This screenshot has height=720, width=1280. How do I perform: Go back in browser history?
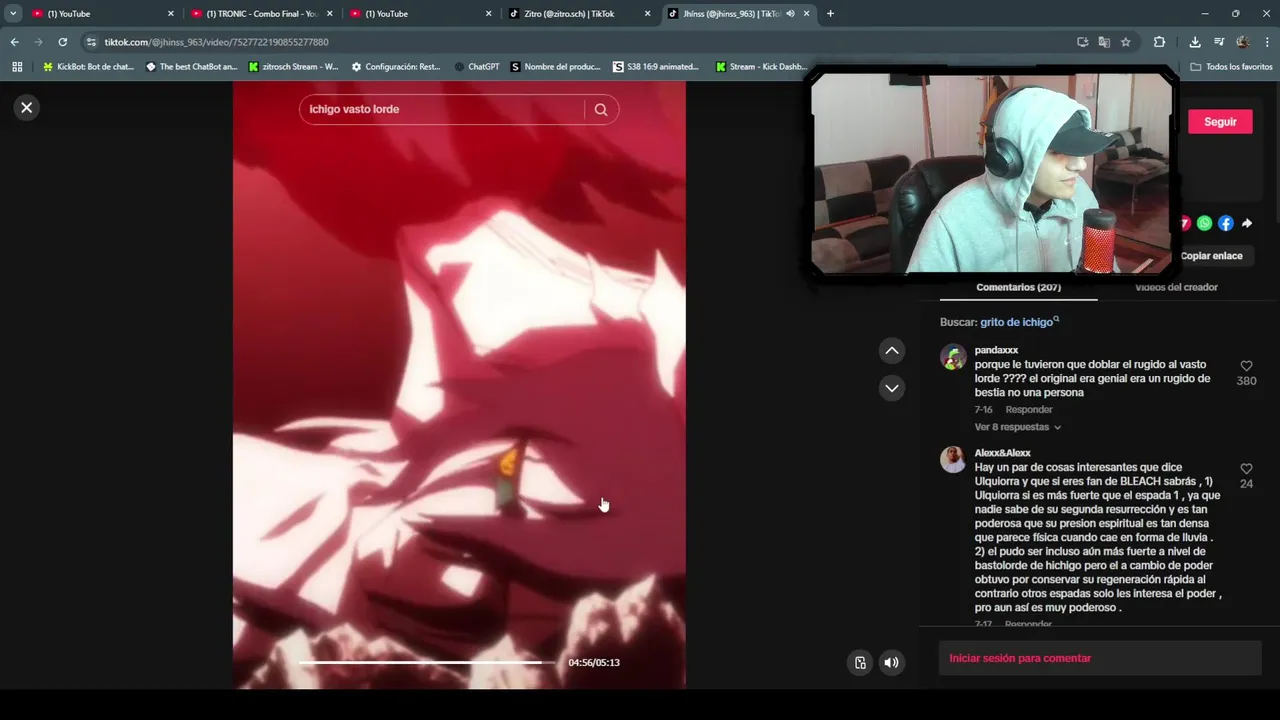(x=14, y=42)
